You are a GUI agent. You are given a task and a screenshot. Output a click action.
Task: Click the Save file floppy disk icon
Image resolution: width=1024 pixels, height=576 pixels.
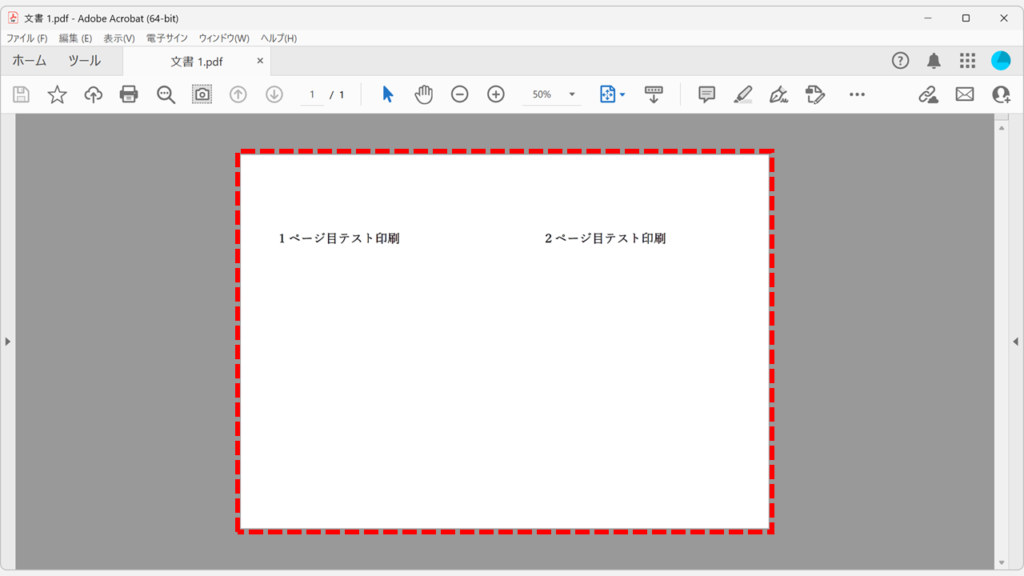pos(21,95)
